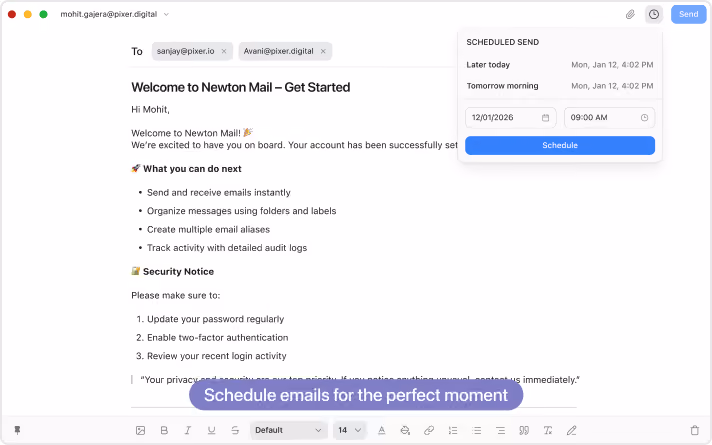
Task: Click "Track activity with detailed audit logs" bullet
Action: [227, 248]
